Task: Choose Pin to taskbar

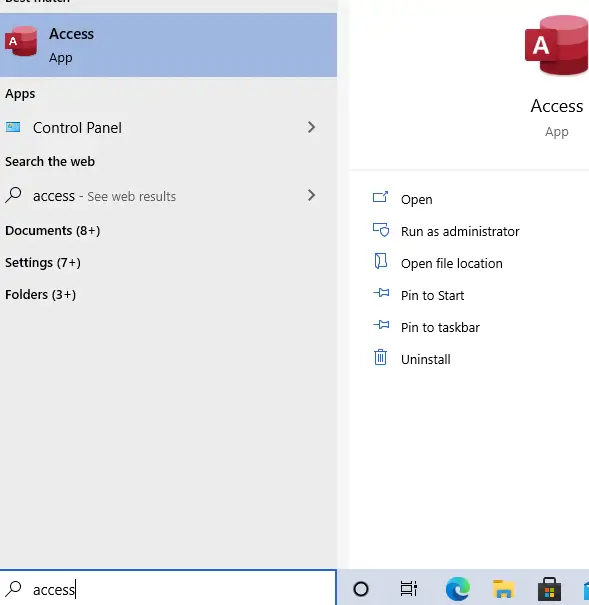Action: (x=440, y=328)
